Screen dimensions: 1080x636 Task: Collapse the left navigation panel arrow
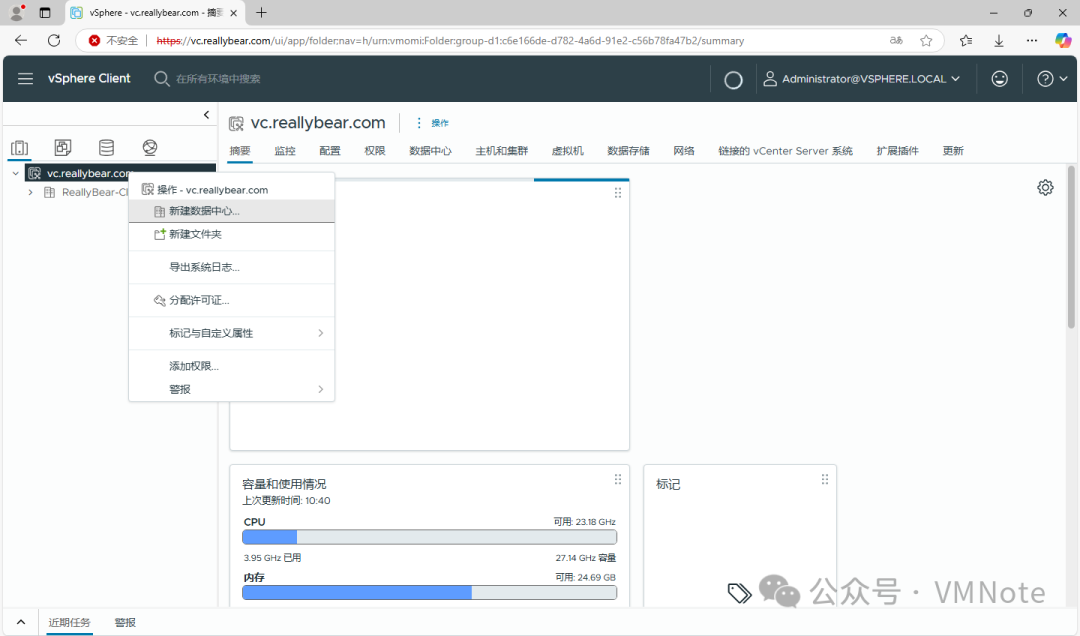pyautogui.click(x=206, y=115)
